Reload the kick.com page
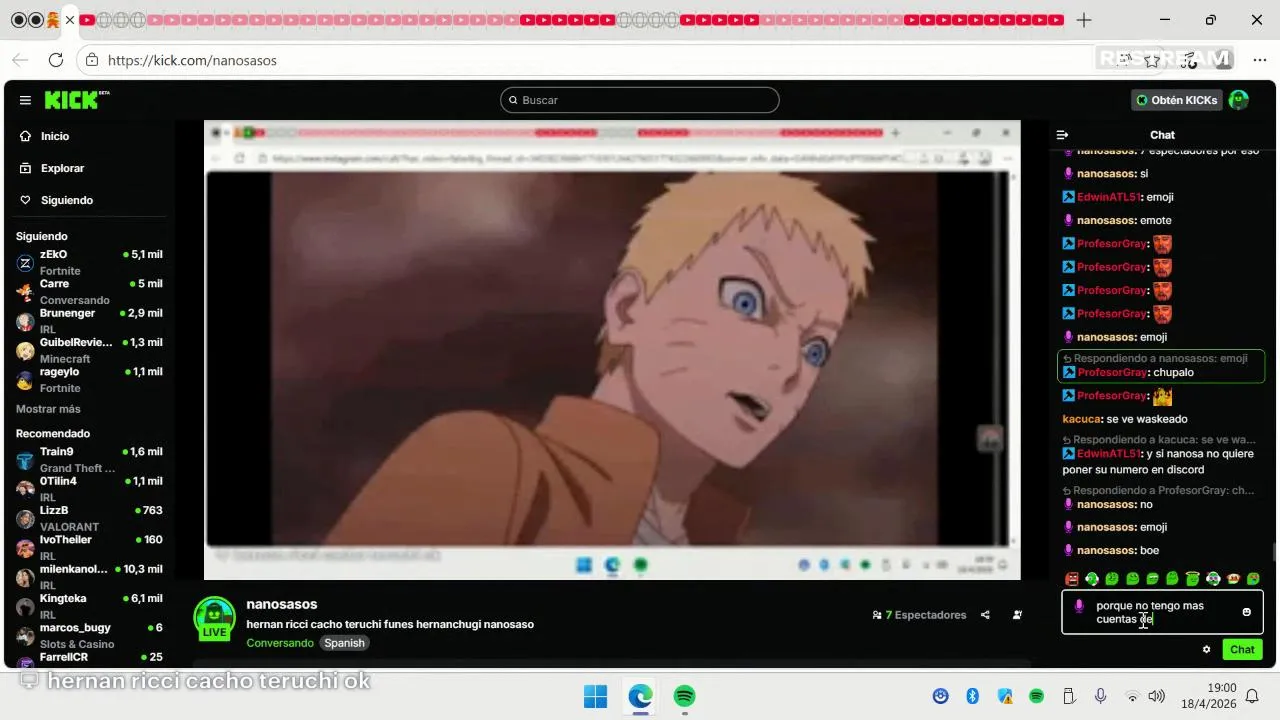The height and width of the screenshot is (720, 1280). [56, 60]
